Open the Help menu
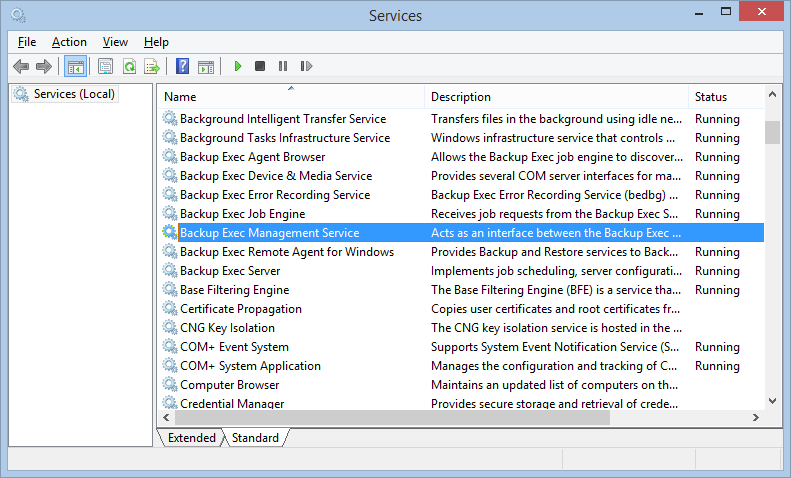This screenshot has height=478, width=791. (156, 42)
